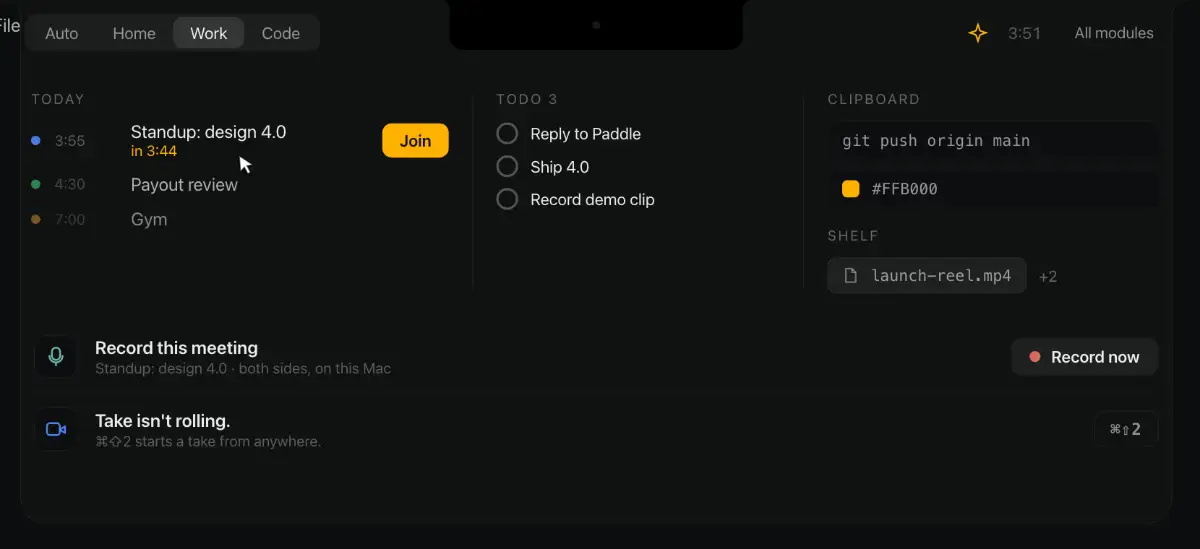The image size is (1200, 549).
Task: Click the blue dot beside 3:55 event
Action: pyautogui.click(x=36, y=141)
